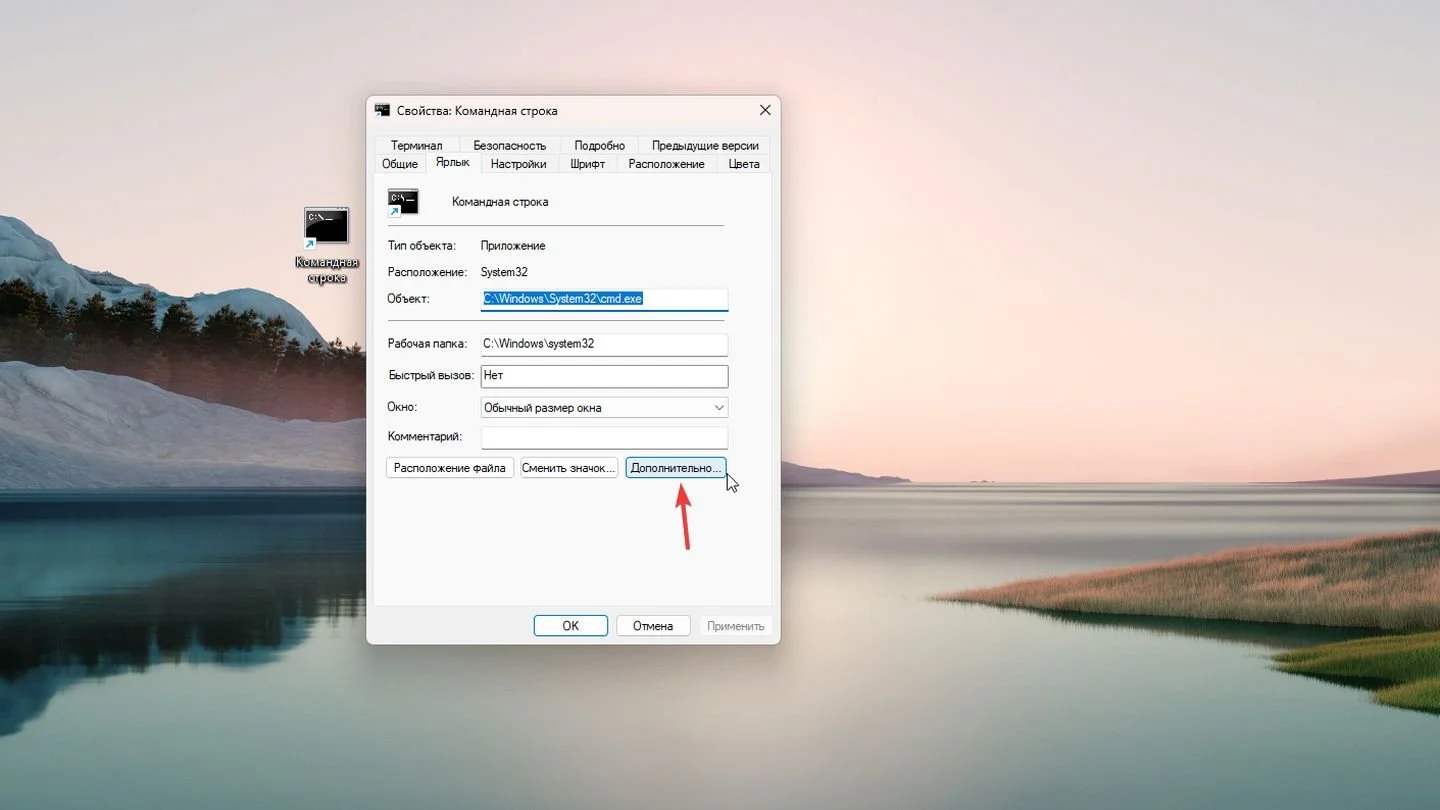
Task: Click the Комментарий text field
Action: [604, 437]
